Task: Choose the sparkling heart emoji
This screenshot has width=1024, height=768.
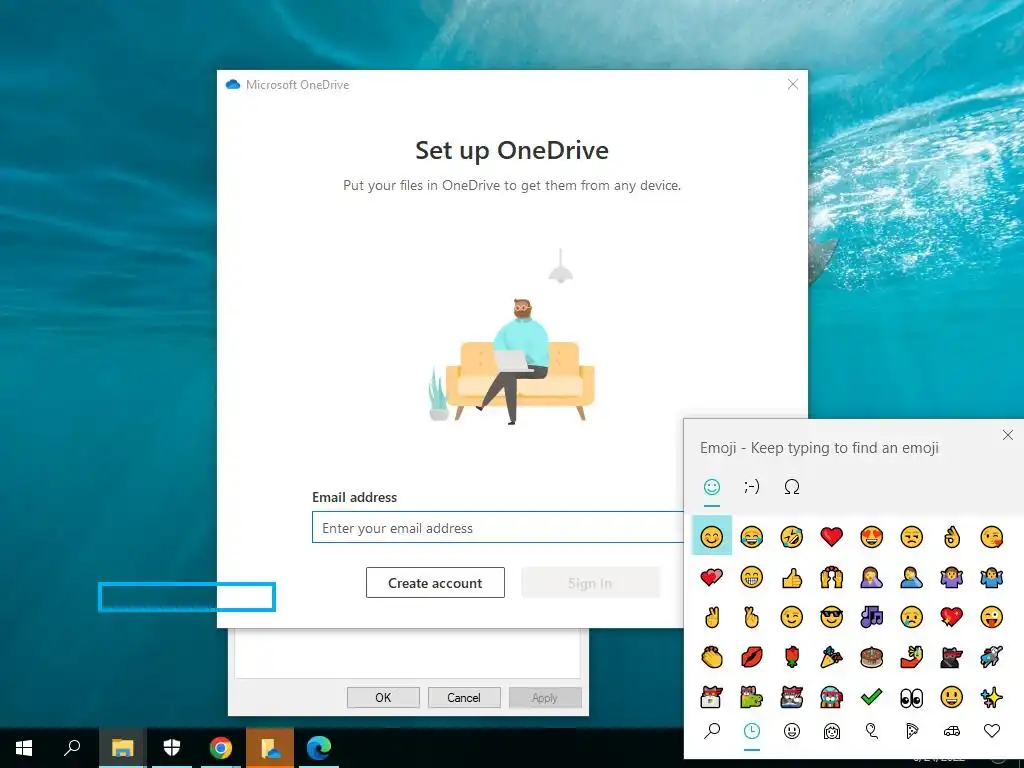Action: (x=952, y=617)
